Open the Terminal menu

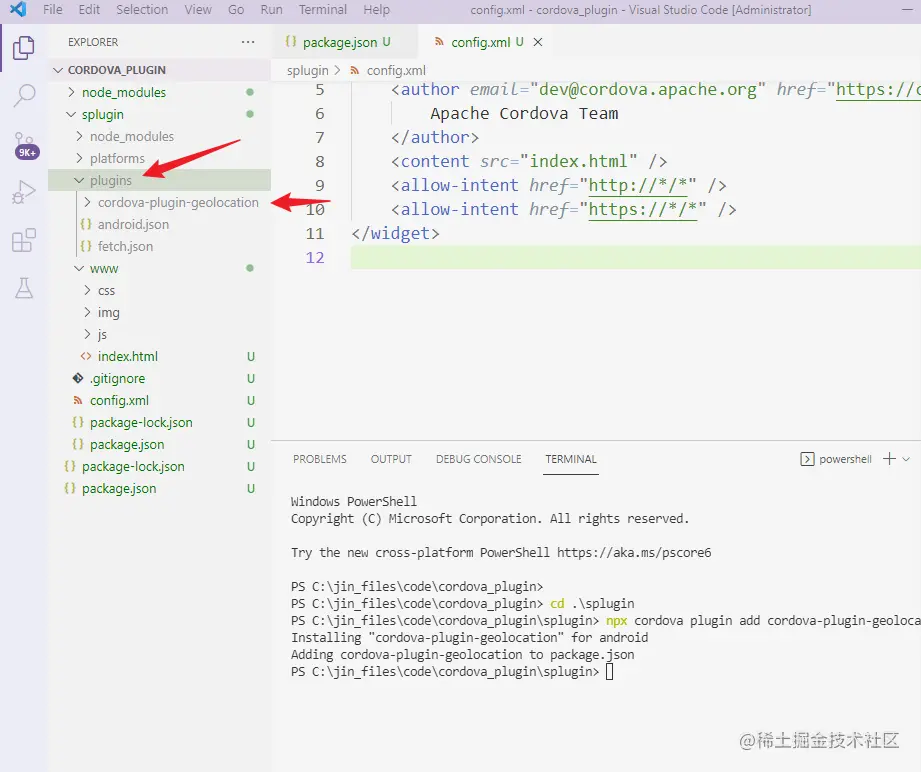[x=323, y=10]
